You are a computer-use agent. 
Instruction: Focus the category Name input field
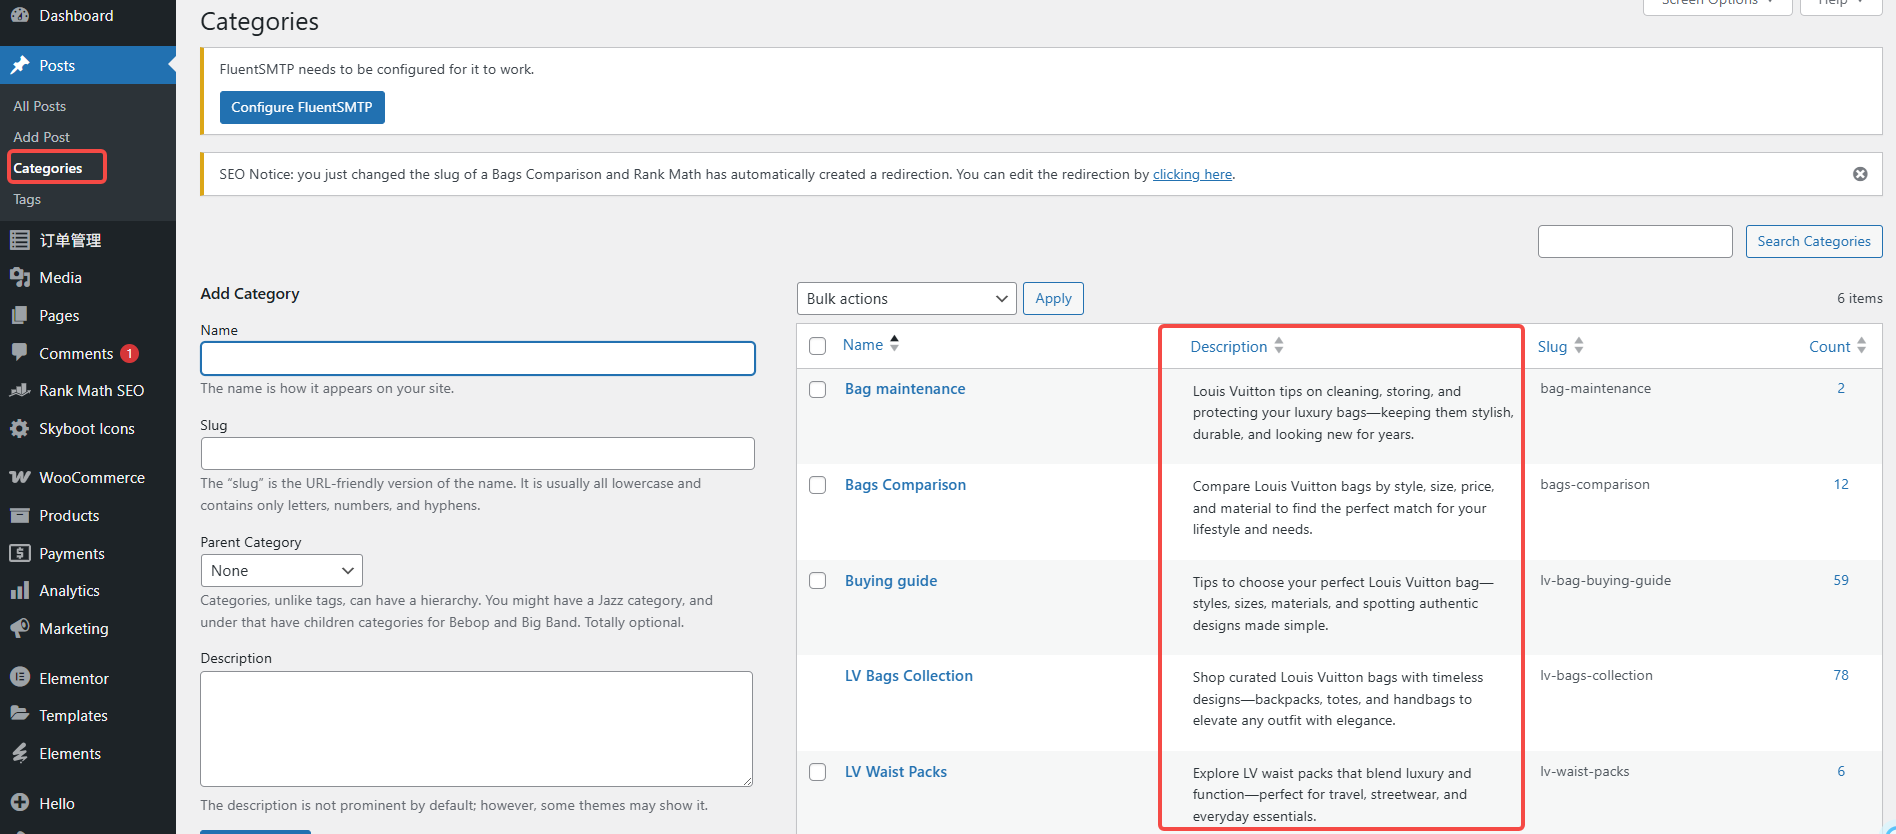click(x=477, y=359)
